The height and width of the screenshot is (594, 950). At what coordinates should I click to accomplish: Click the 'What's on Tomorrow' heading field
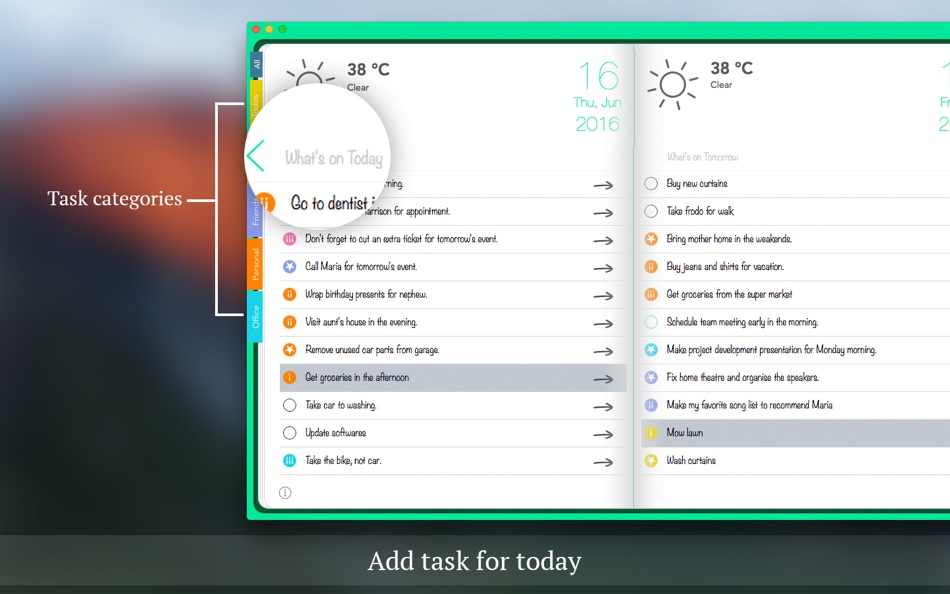(x=702, y=157)
